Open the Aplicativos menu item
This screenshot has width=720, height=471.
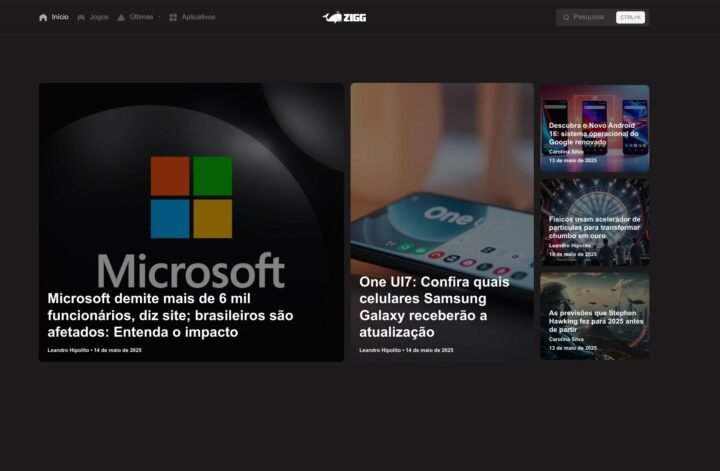click(198, 17)
